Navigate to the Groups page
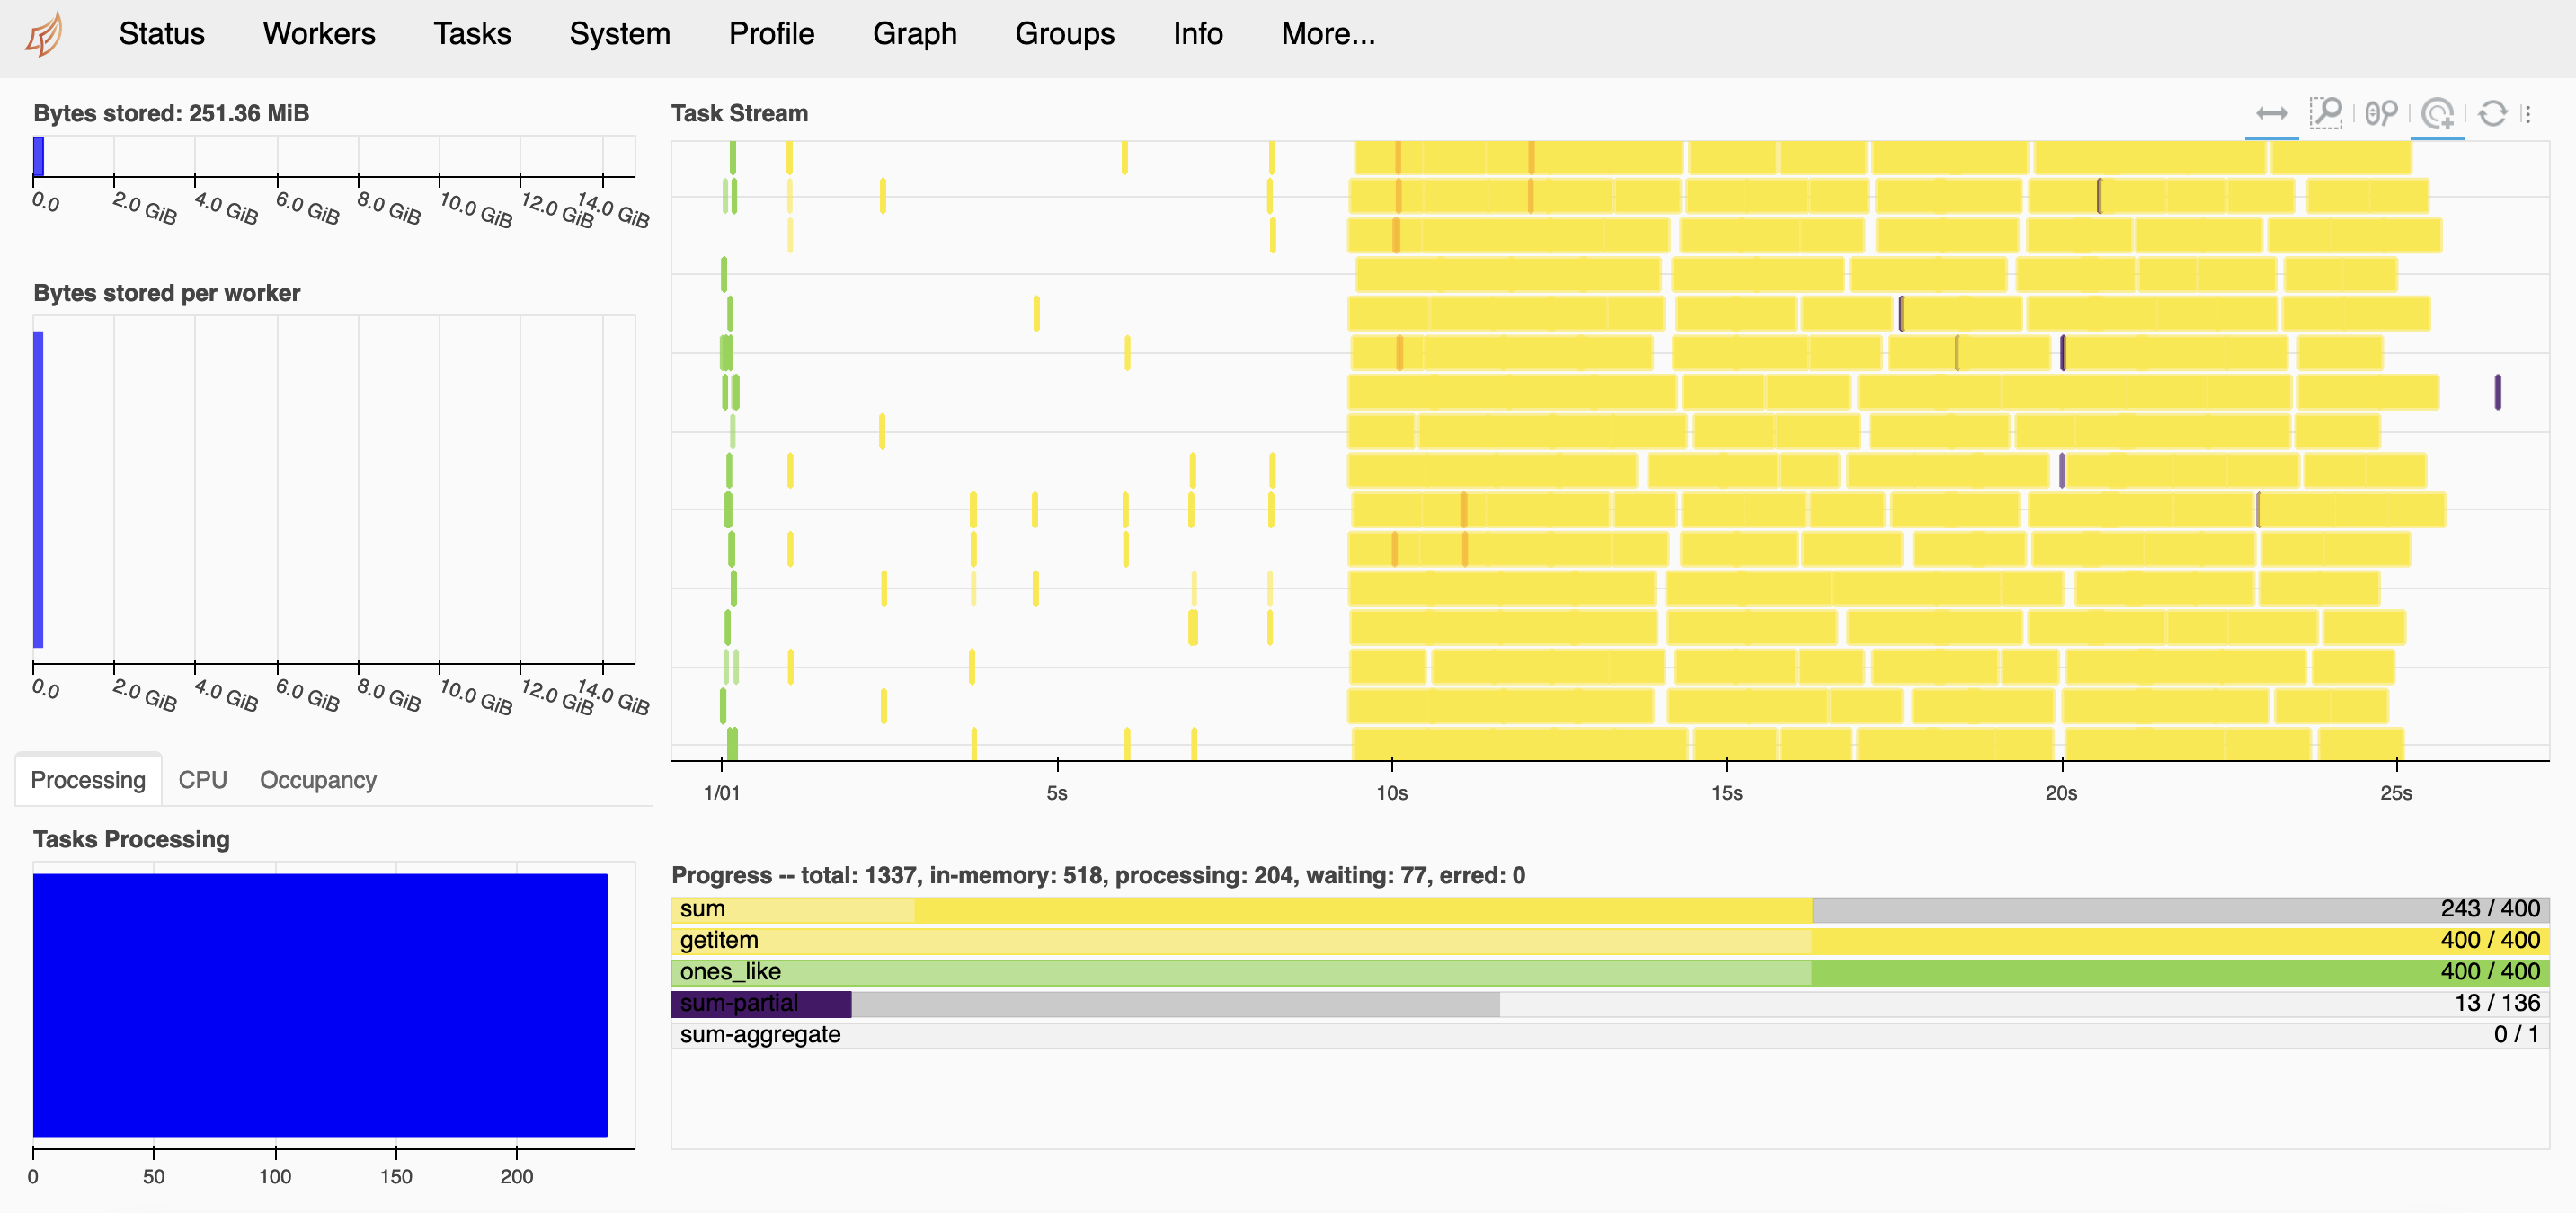The width and height of the screenshot is (2576, 1213). click(x=1064, y=35)
